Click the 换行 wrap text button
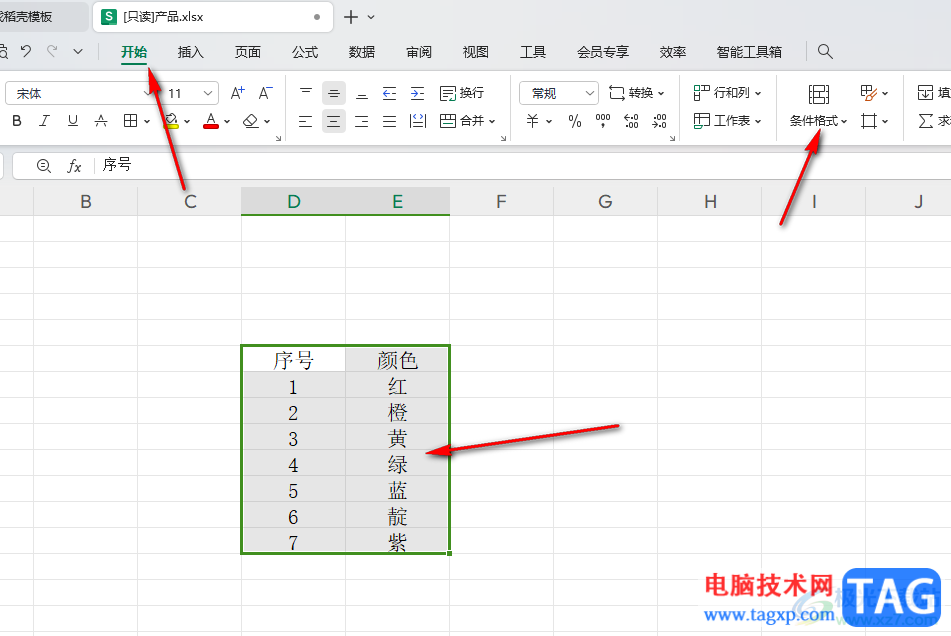This screenshot has width=951, height=636. click(x=462, y=93)
